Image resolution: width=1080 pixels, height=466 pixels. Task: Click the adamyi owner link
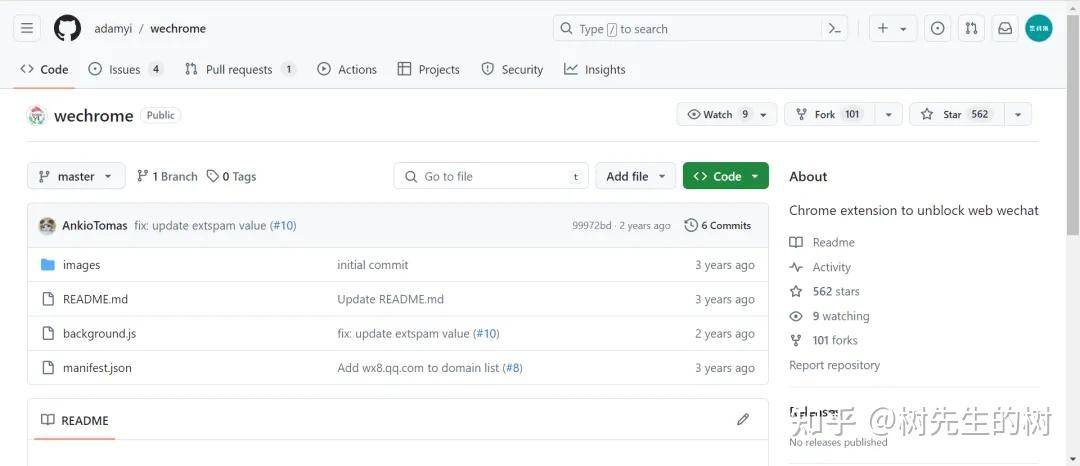[113, 29]
